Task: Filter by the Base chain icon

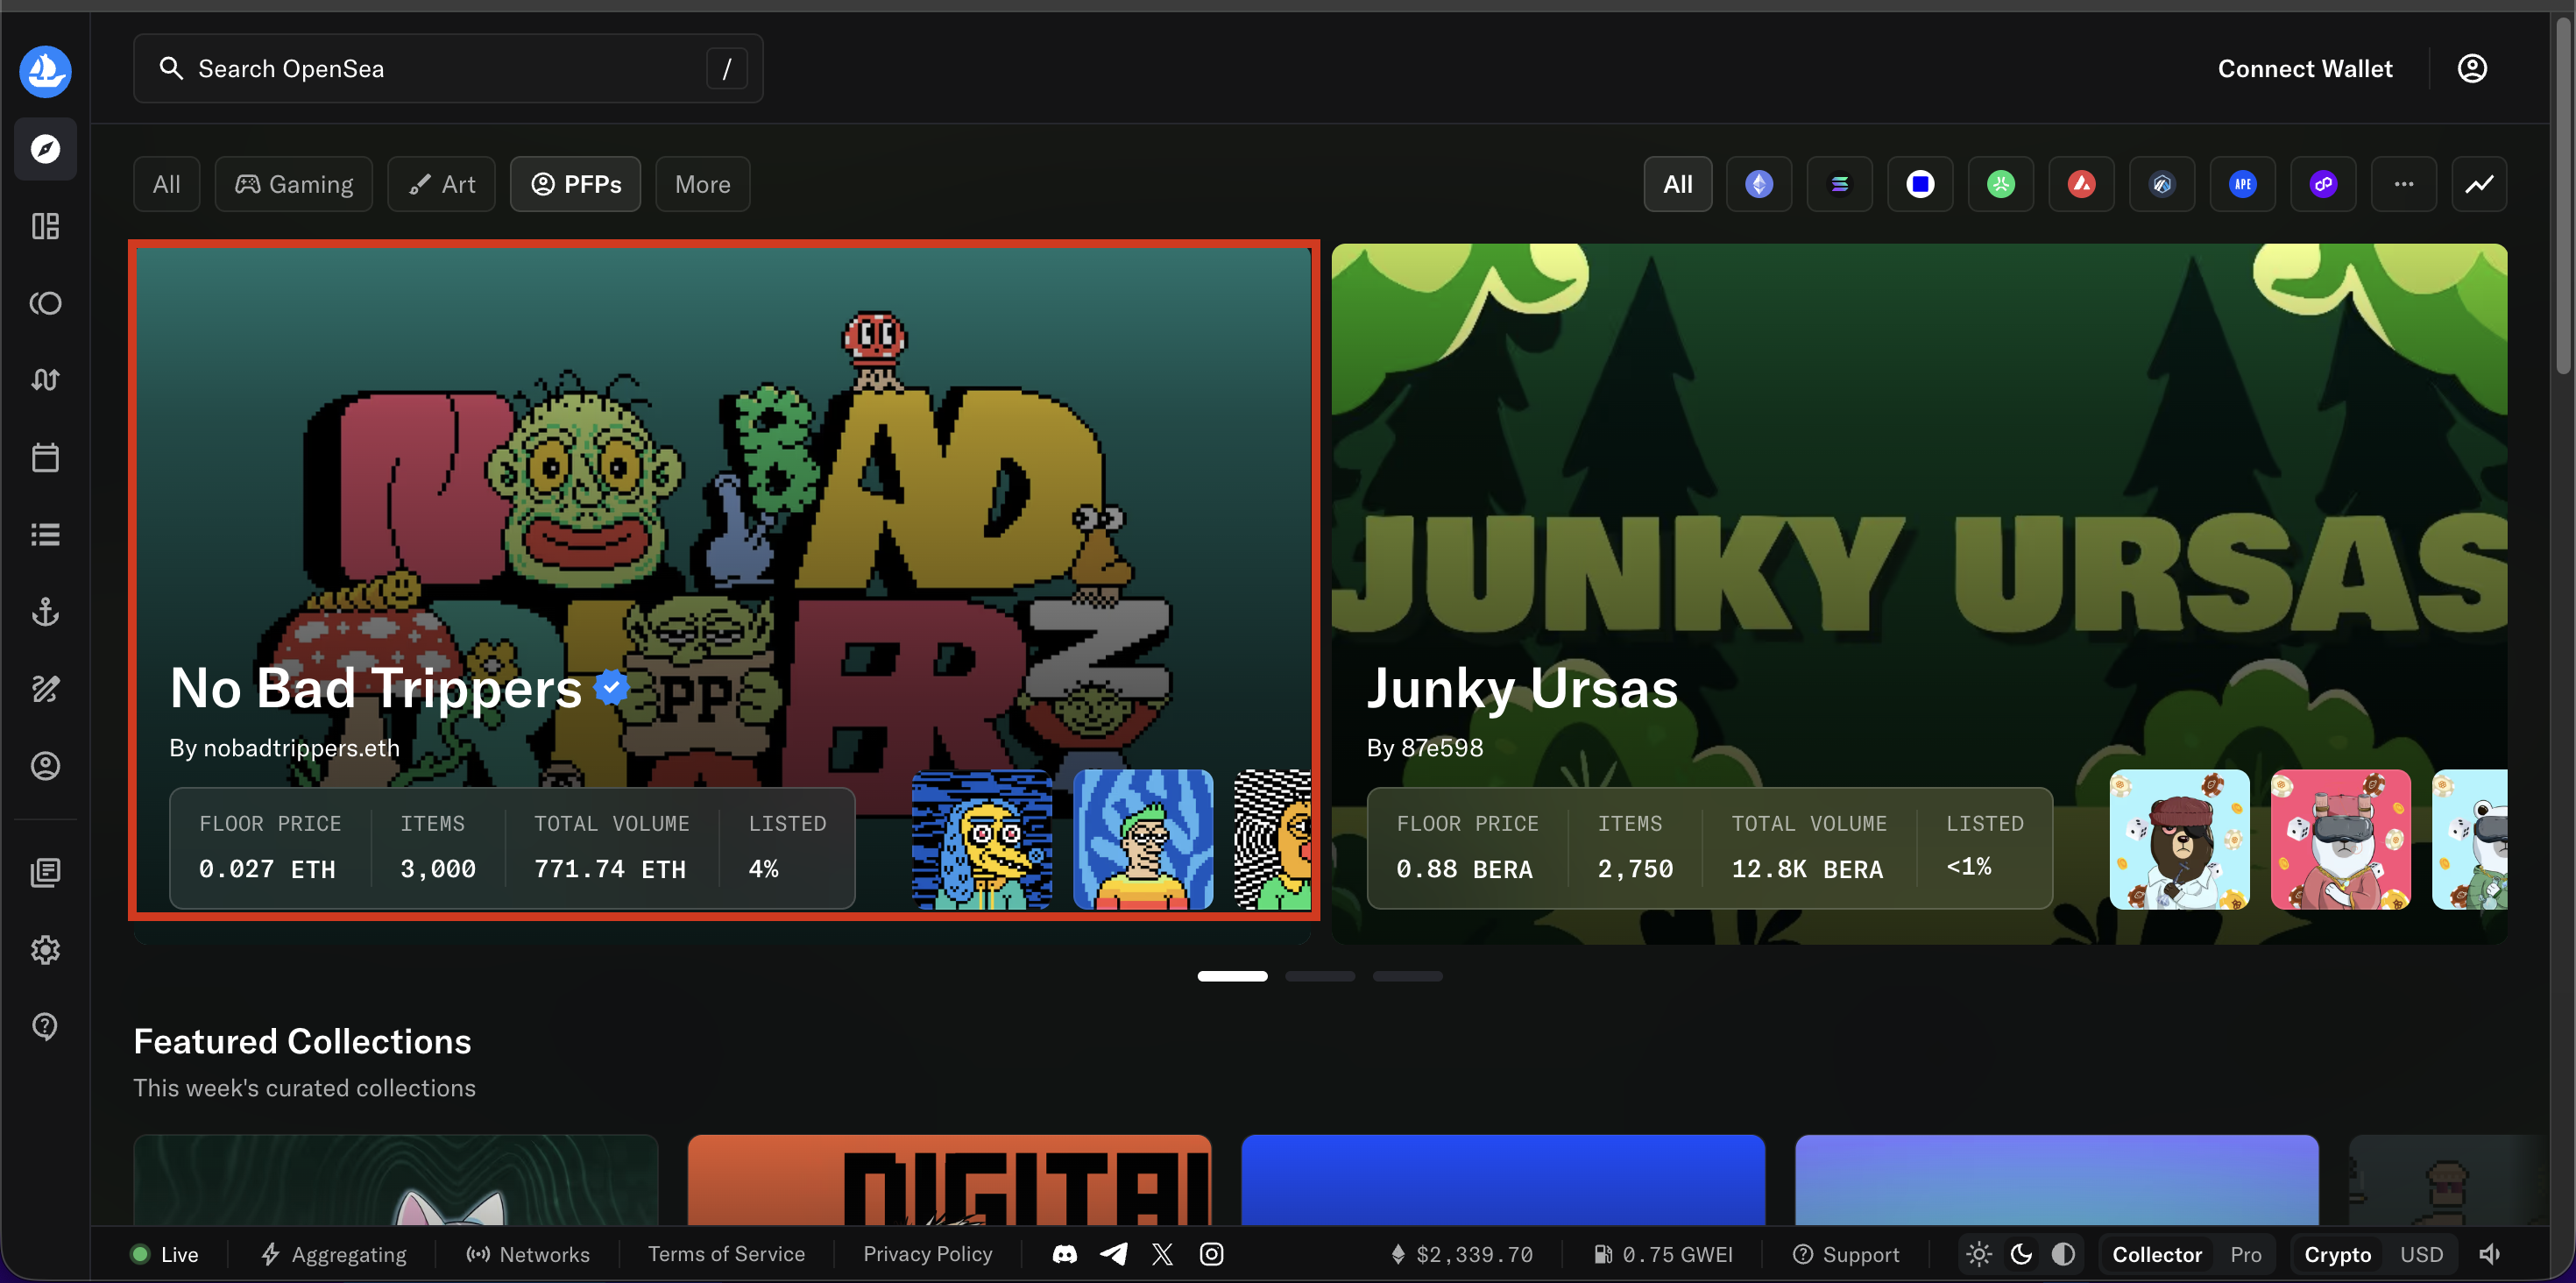Action: 1920,184
